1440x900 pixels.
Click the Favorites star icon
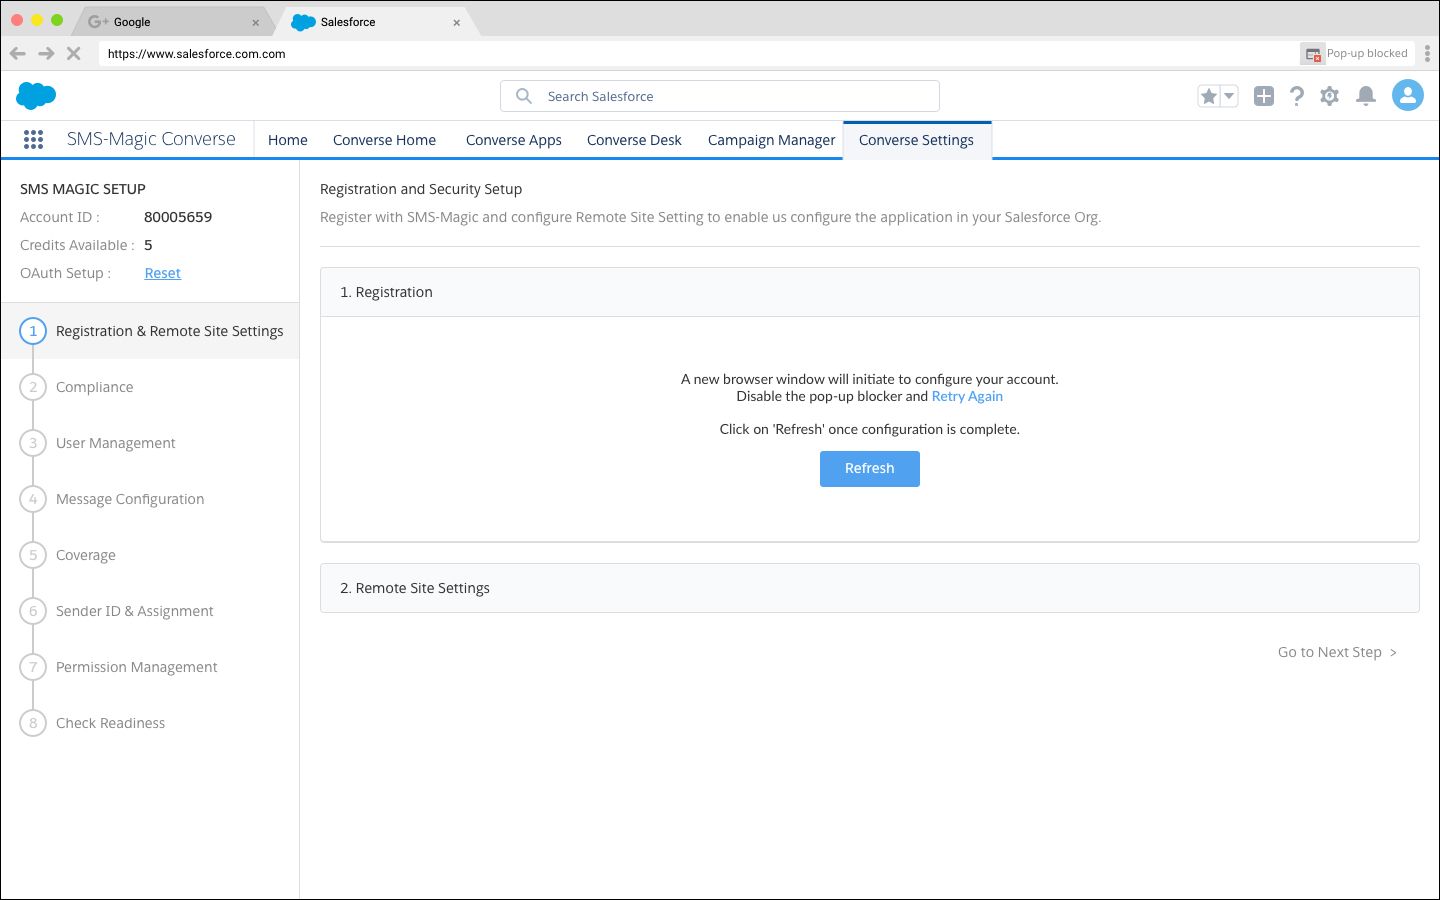(1209, 96)
